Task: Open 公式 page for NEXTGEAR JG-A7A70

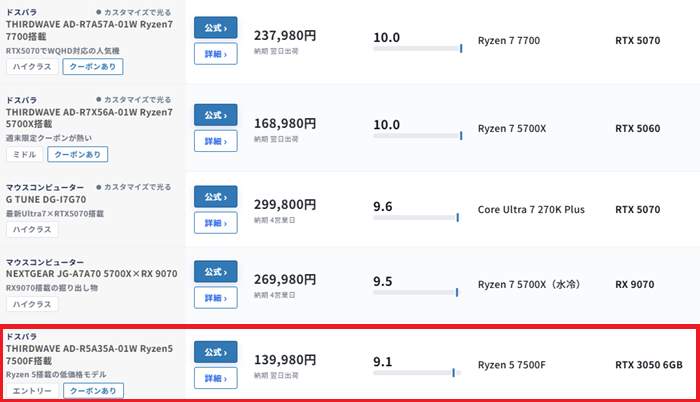Action: click(x=216, y=272)
